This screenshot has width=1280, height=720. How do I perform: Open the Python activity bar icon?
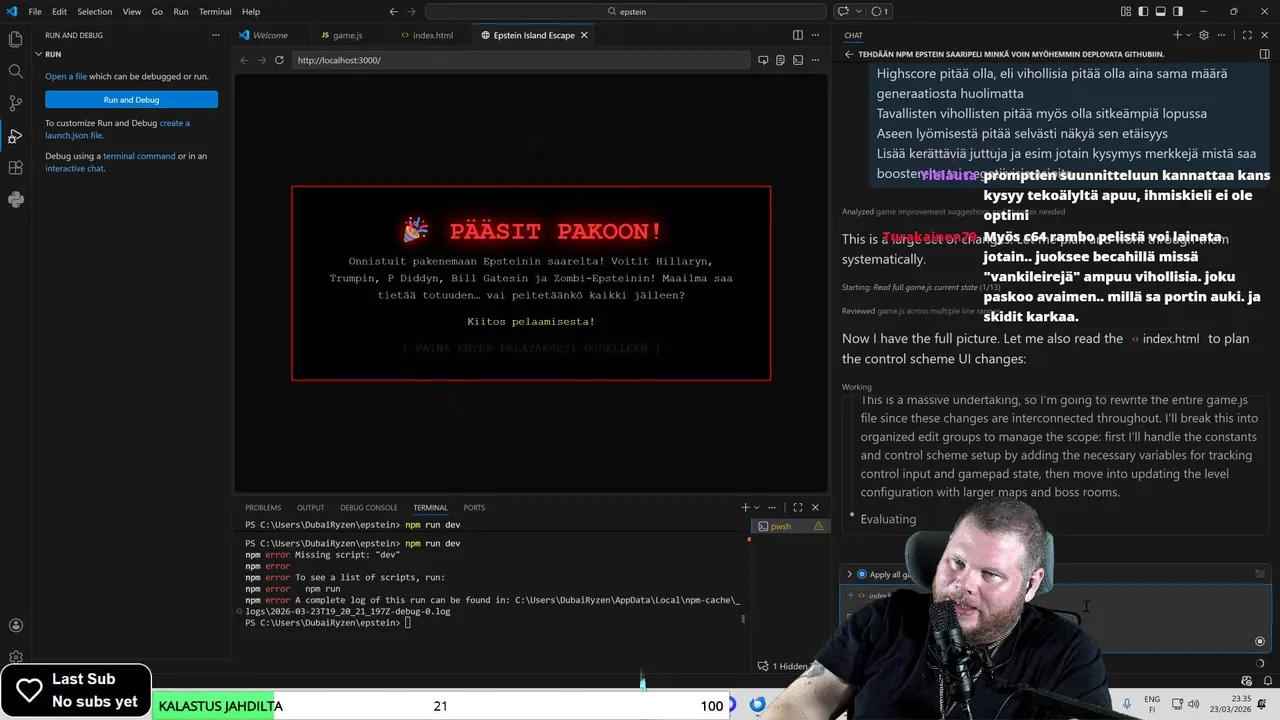(15, 199)
